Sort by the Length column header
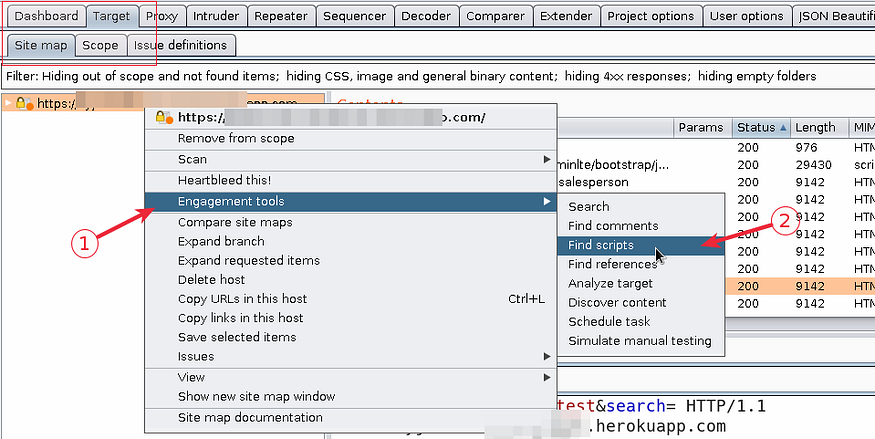The height and width of the screenshot is (439, 875). pyautogui.click(x=815, y=127)
